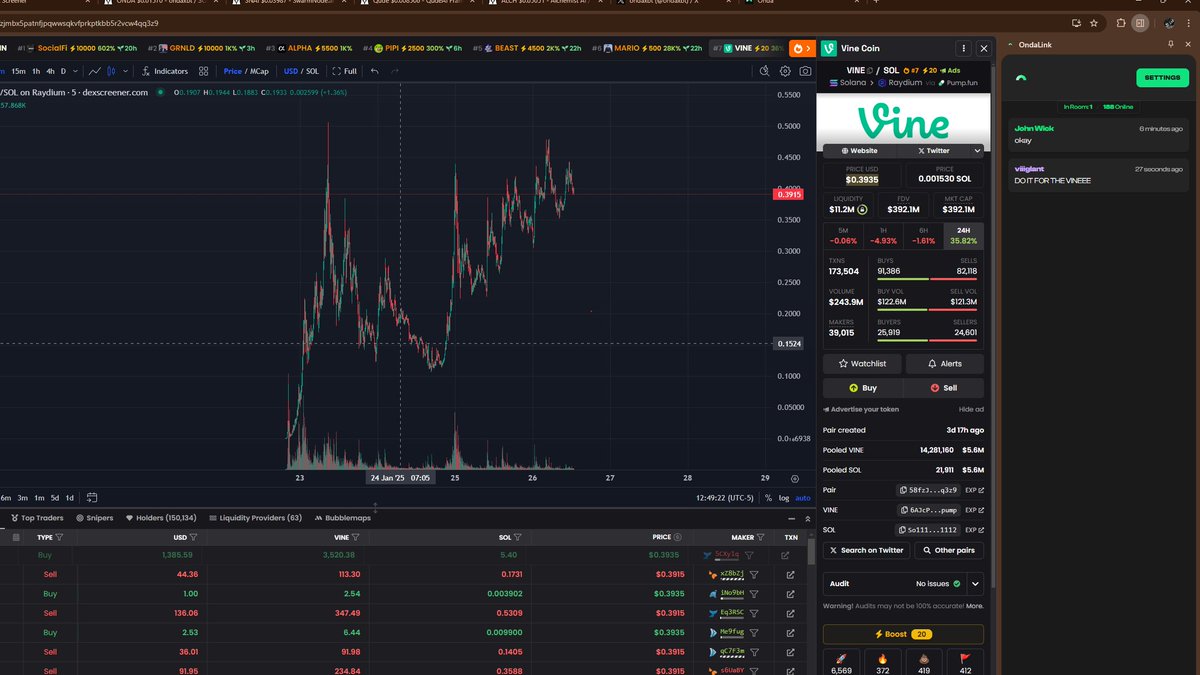The width and height of the screenshot is (1200, 675).
Task: Toggle percent scale on chart
Action: click(767, 497)
